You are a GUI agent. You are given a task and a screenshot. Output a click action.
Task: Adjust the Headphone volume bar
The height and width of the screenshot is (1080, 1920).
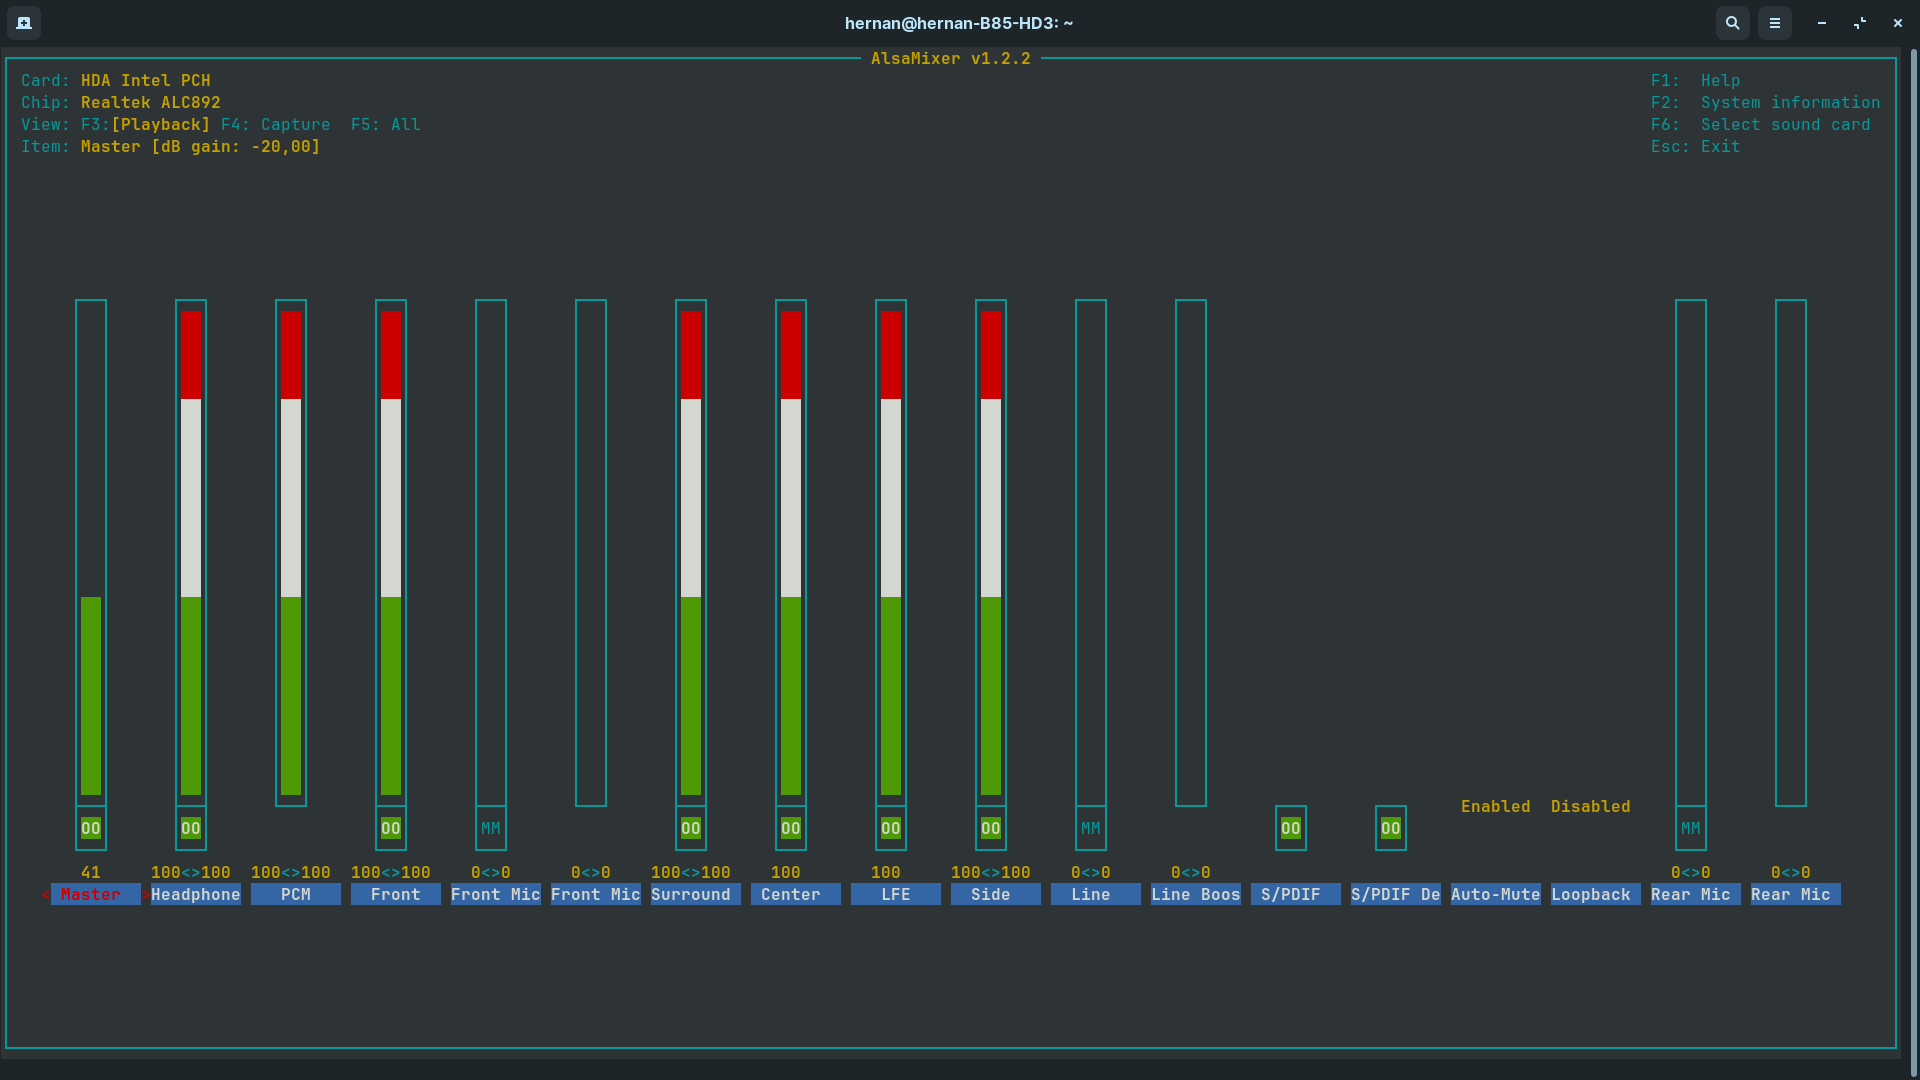[x=191, y=552]
